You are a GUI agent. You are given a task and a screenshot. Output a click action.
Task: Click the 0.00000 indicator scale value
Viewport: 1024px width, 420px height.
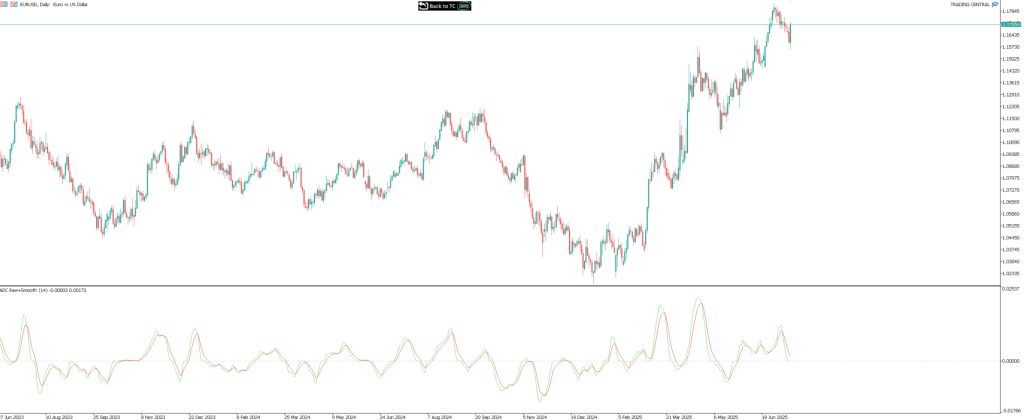point(1010,361)
